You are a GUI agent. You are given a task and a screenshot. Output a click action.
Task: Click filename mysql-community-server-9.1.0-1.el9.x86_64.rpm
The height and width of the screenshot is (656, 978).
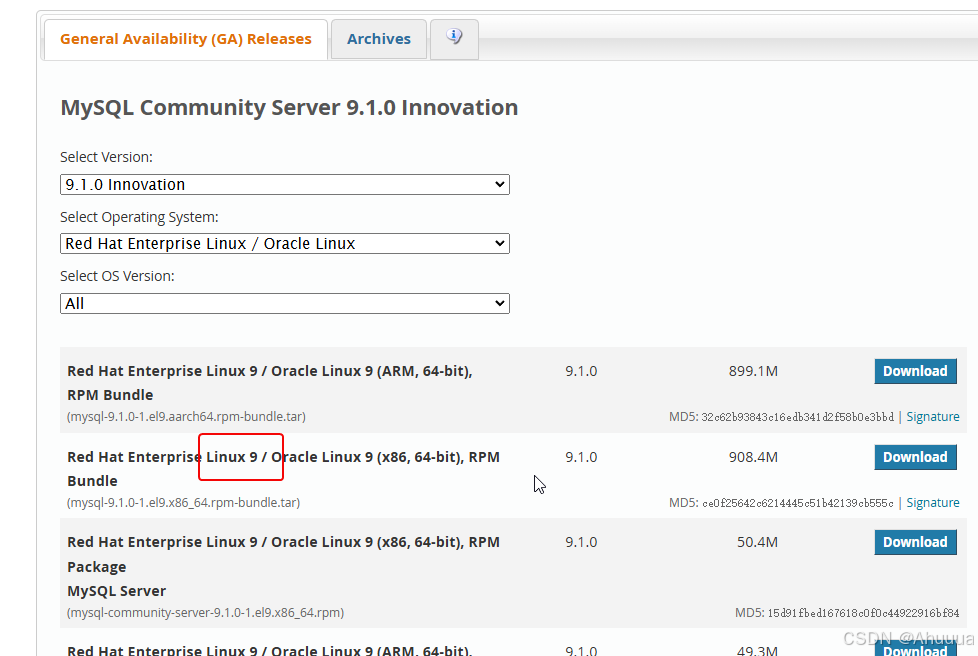tap(205, 612)
